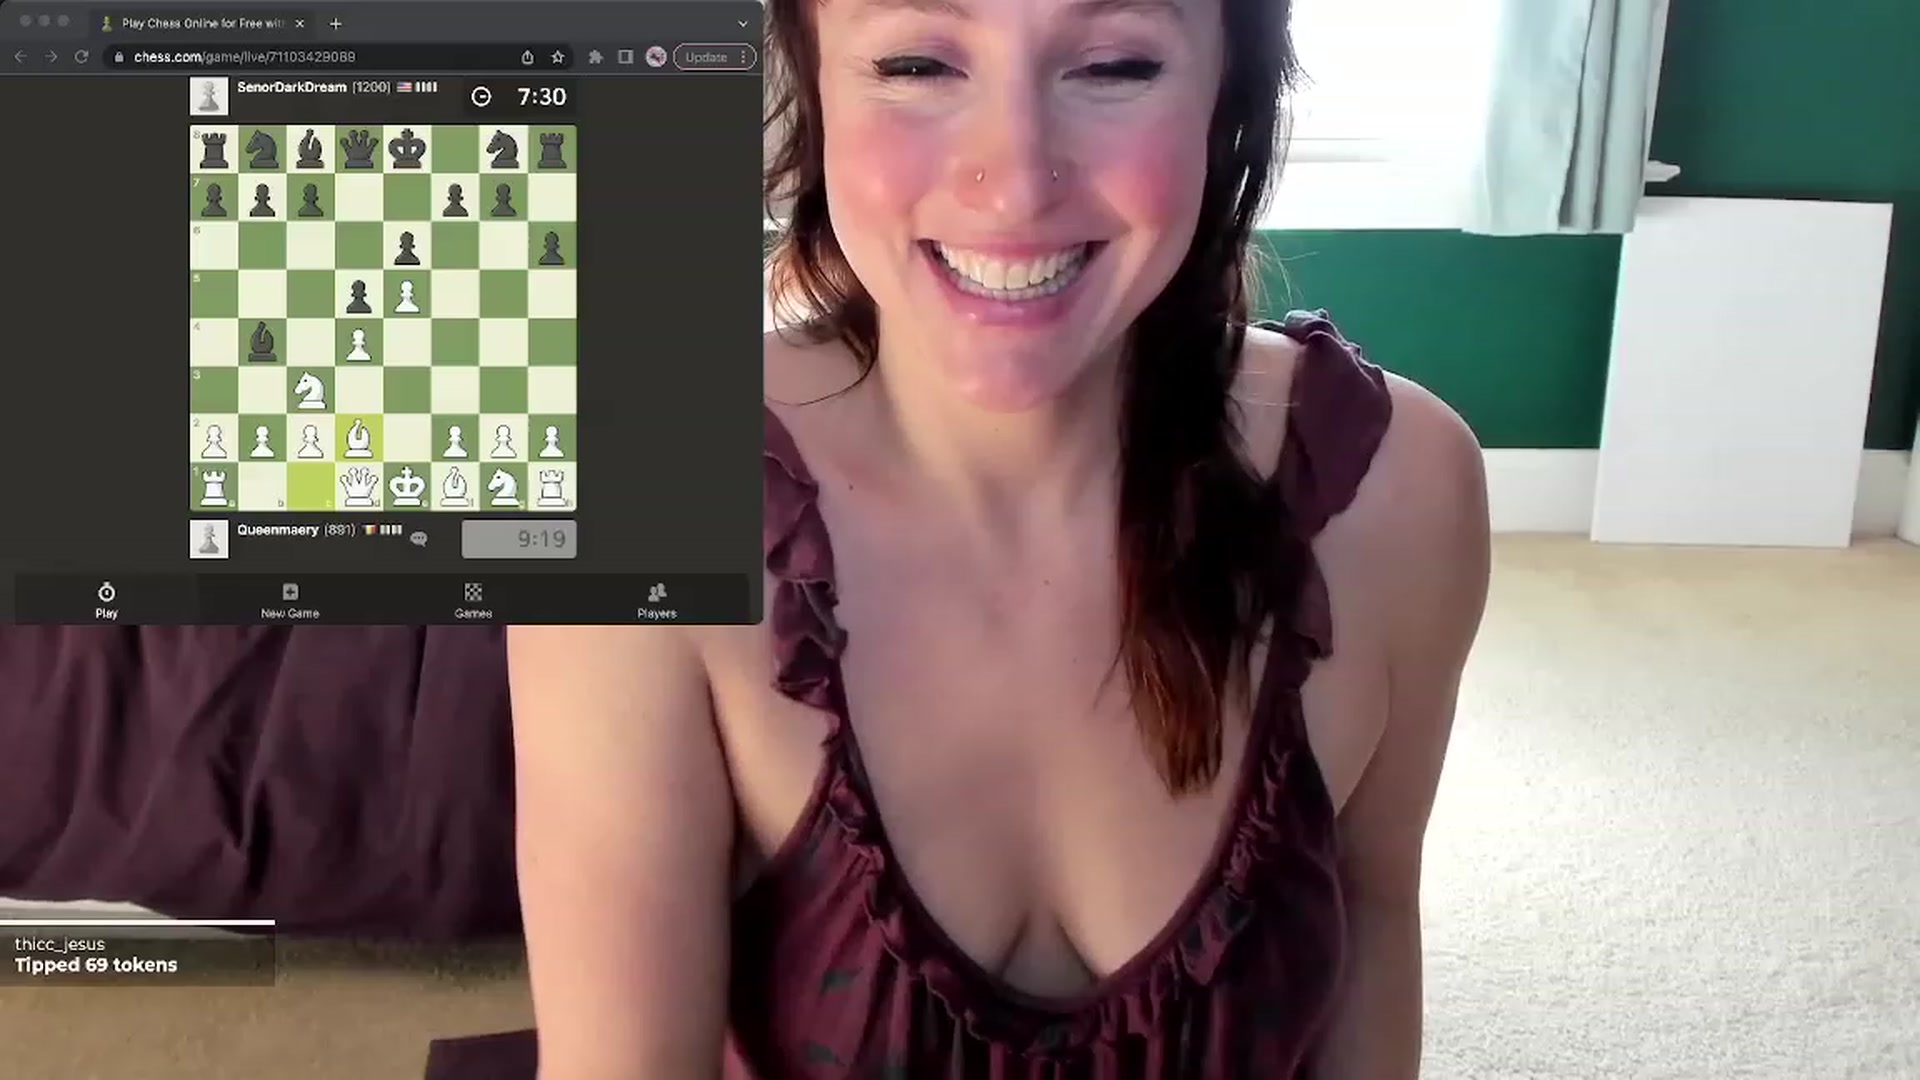Image resolution: width=1920 pixels, height=1080 pixels.
Task: Select the white king on e1
Action: [x=407, y=487]
